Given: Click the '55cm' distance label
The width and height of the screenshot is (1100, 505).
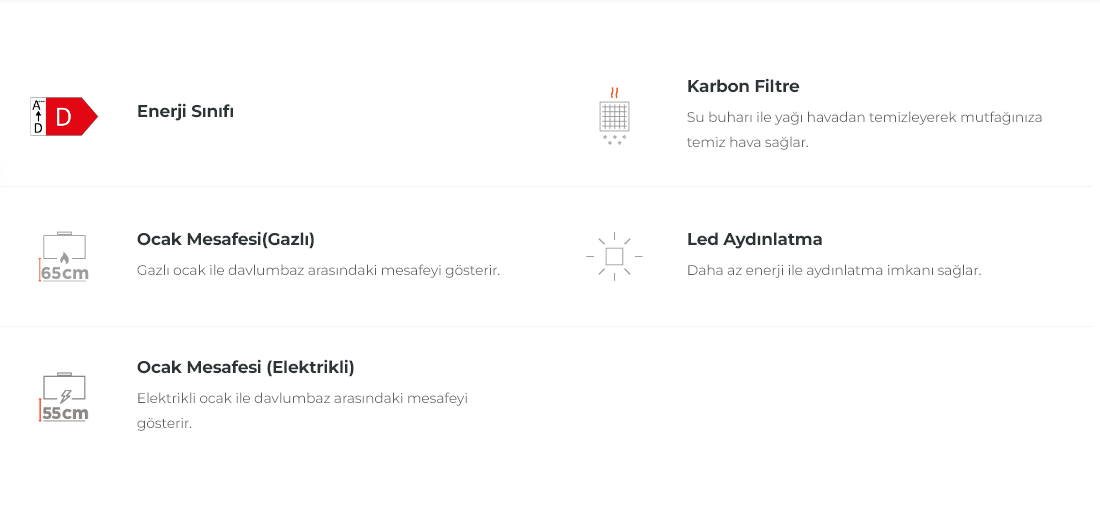Looking at the screenshot, I should [65, 413].
